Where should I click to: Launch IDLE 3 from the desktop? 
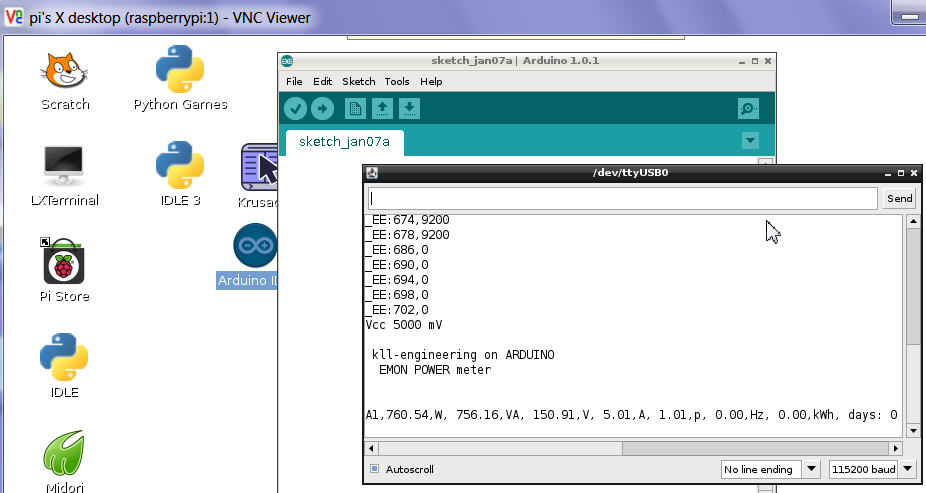[180, 174]
